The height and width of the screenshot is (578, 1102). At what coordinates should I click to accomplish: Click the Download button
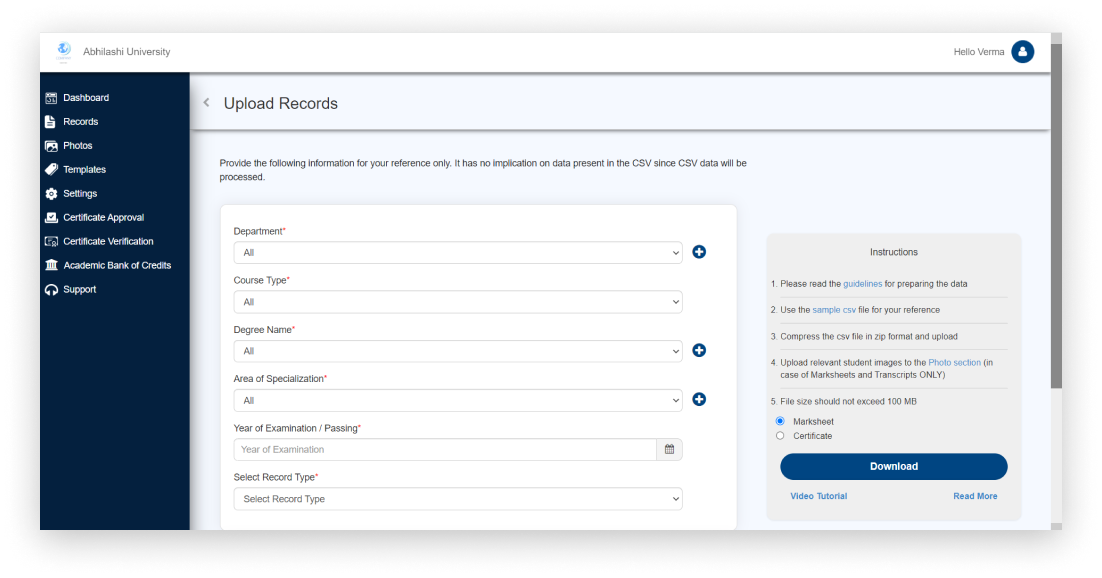[x=893, y=466]
